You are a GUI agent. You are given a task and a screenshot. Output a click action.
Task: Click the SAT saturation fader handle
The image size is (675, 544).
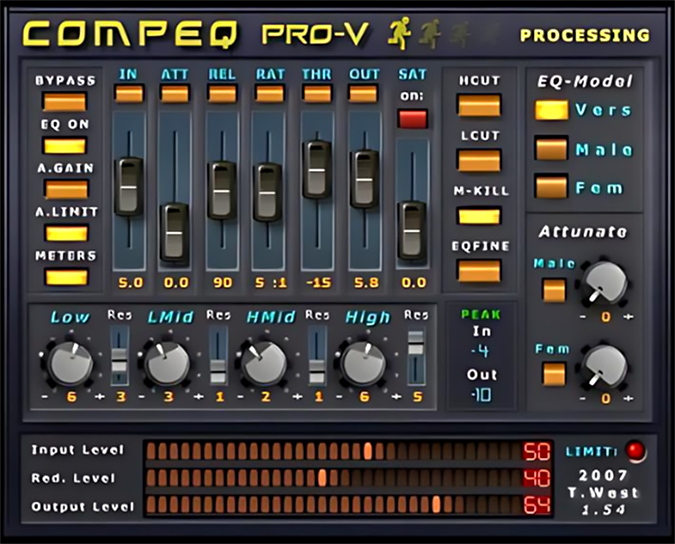412,230
